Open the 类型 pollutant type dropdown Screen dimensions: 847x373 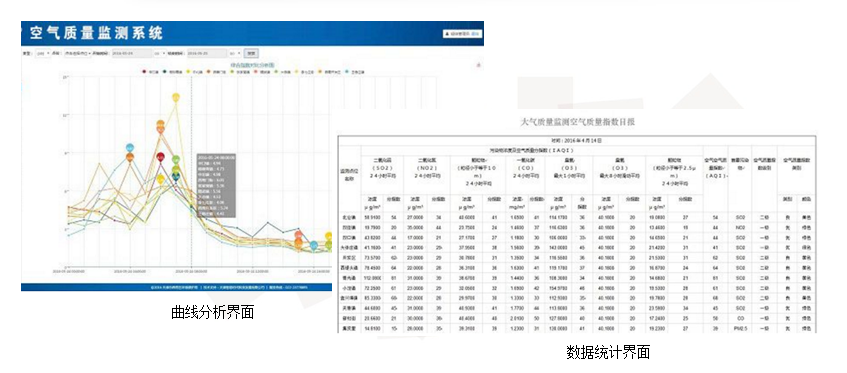coord(43,53)
